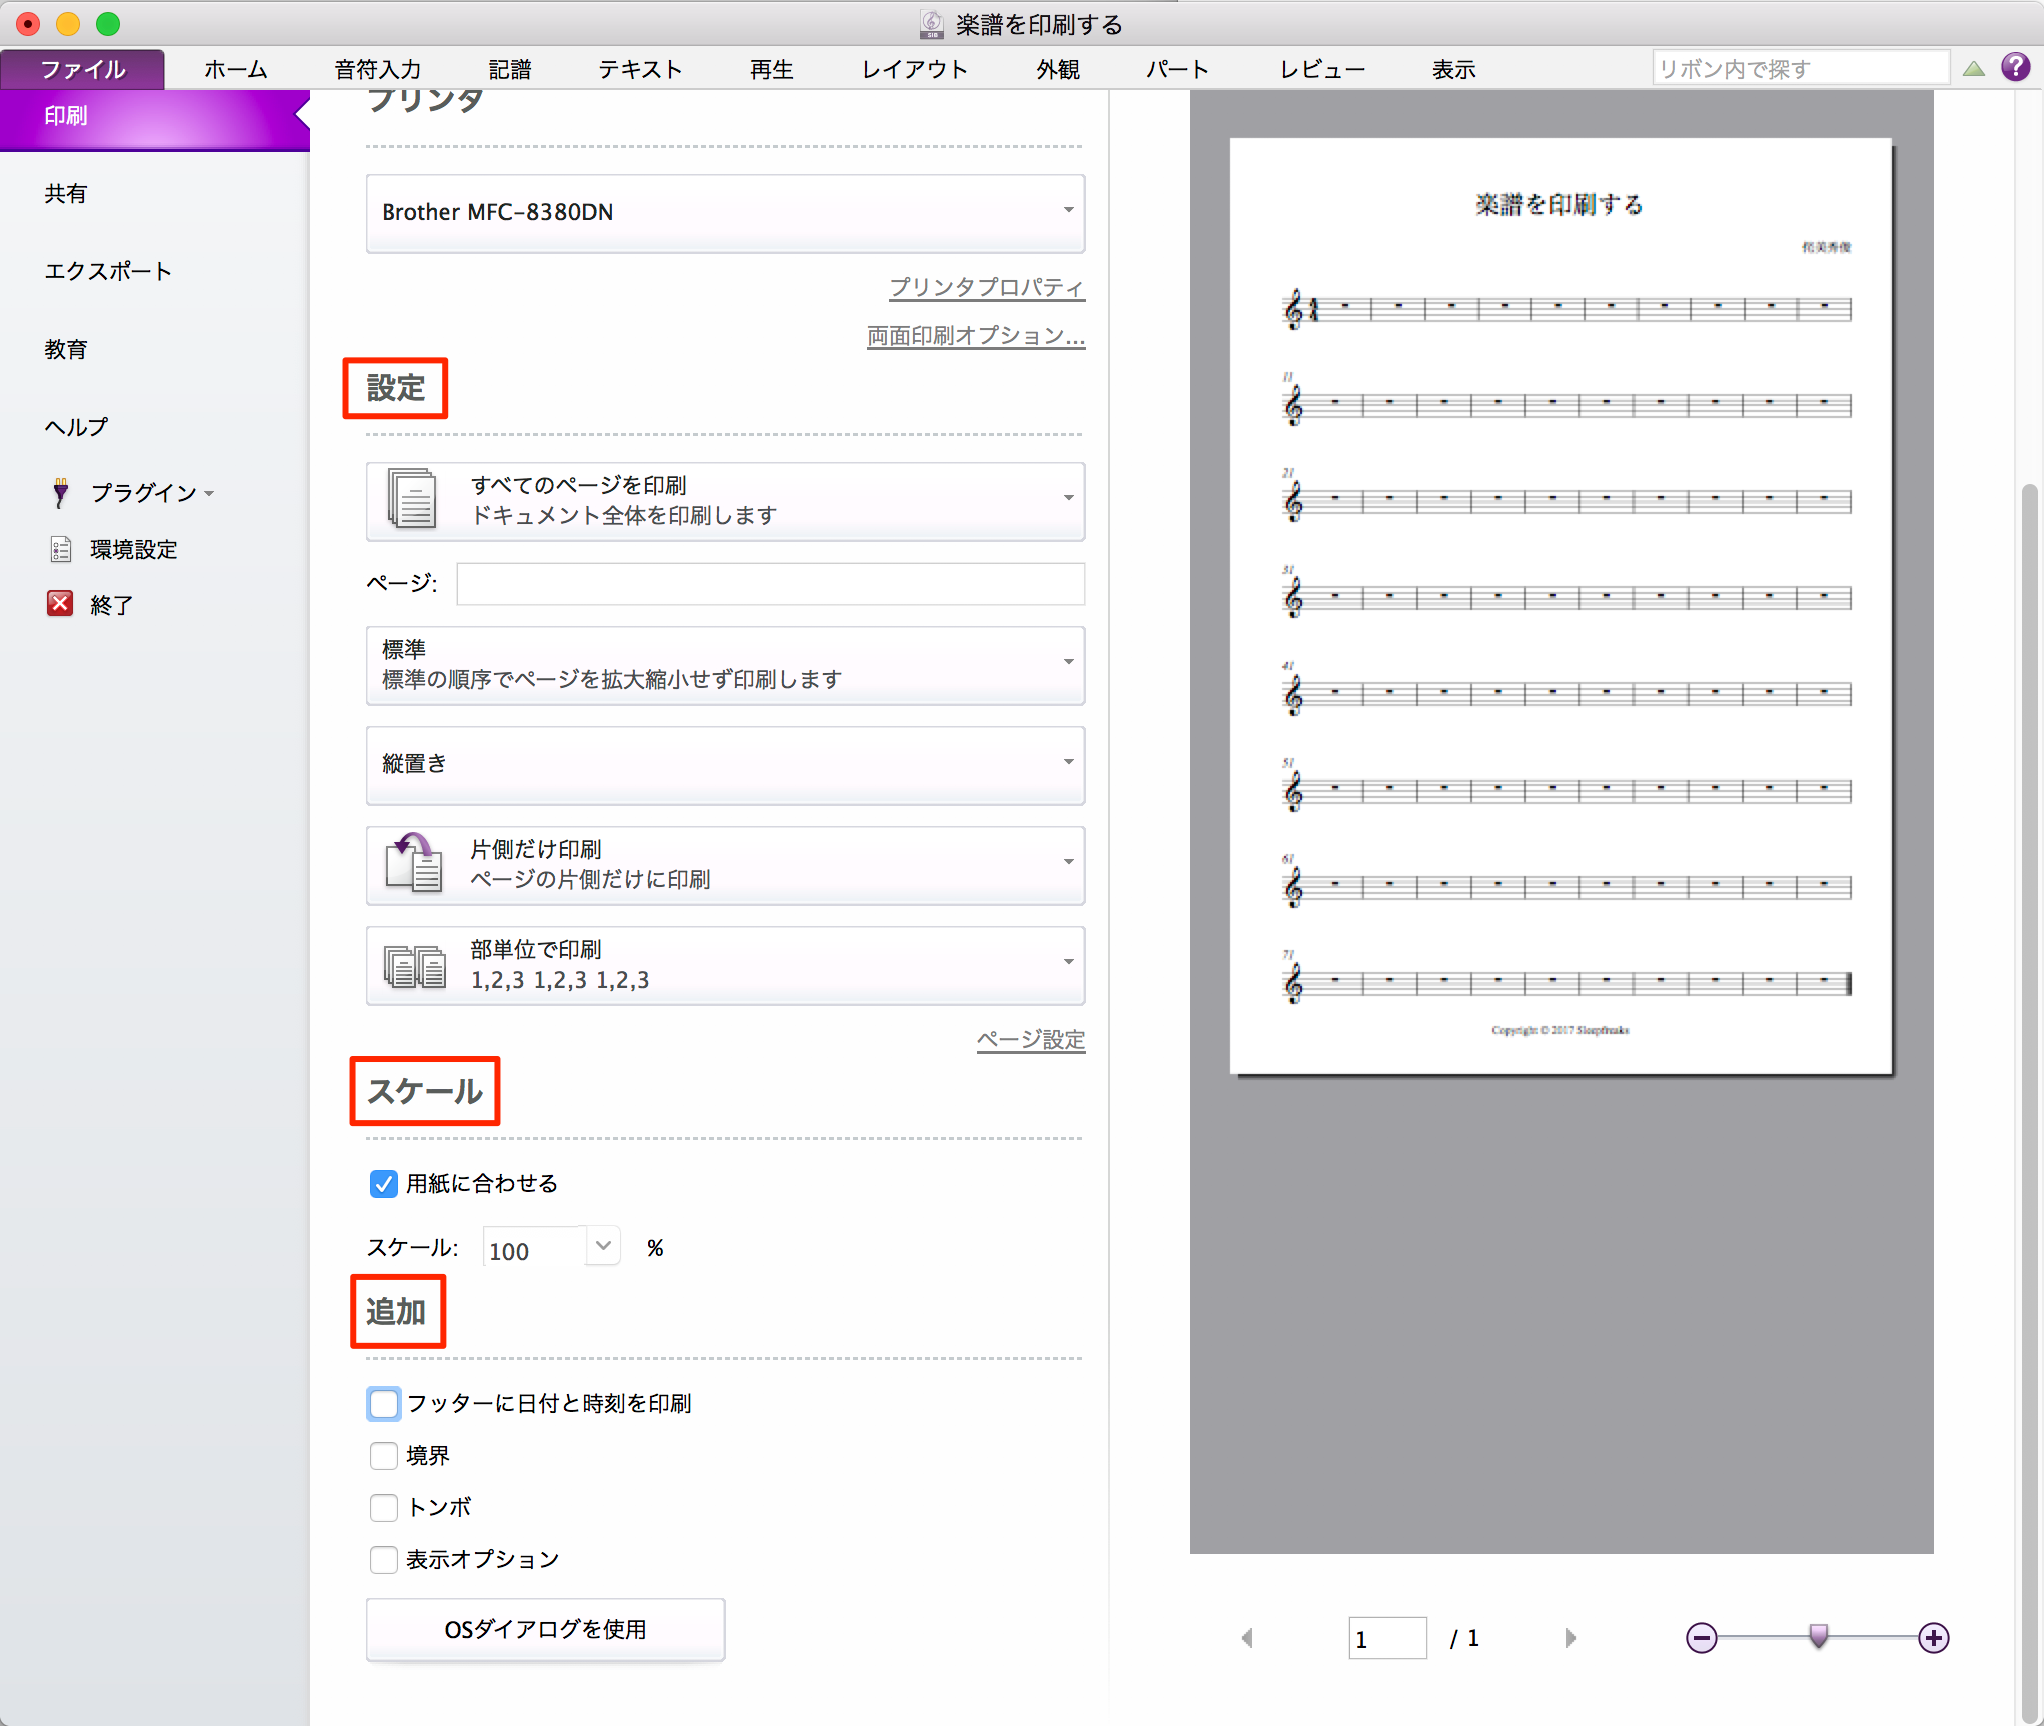The width and height of the screenshot is (2044, 1726).
Task: Switch to the ホーム tab
Action: (236, 69)
